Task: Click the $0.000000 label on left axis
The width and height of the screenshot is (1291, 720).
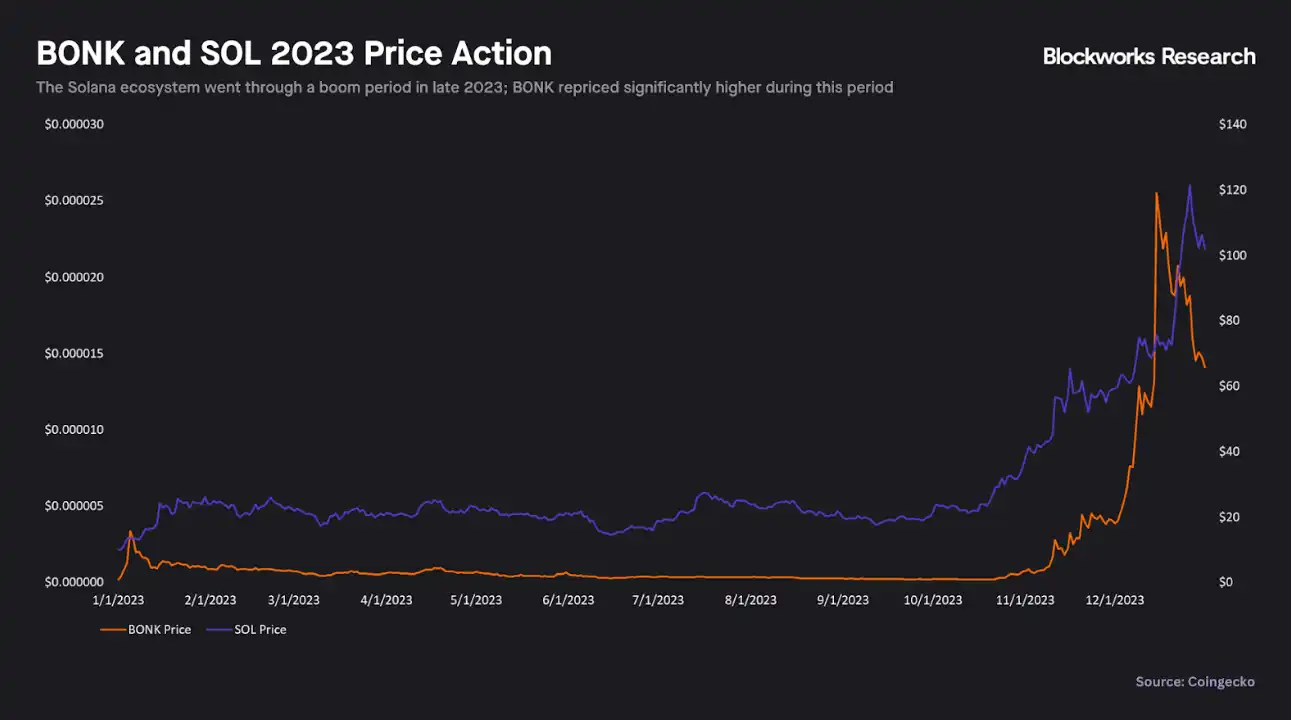Action: (74, 582)
